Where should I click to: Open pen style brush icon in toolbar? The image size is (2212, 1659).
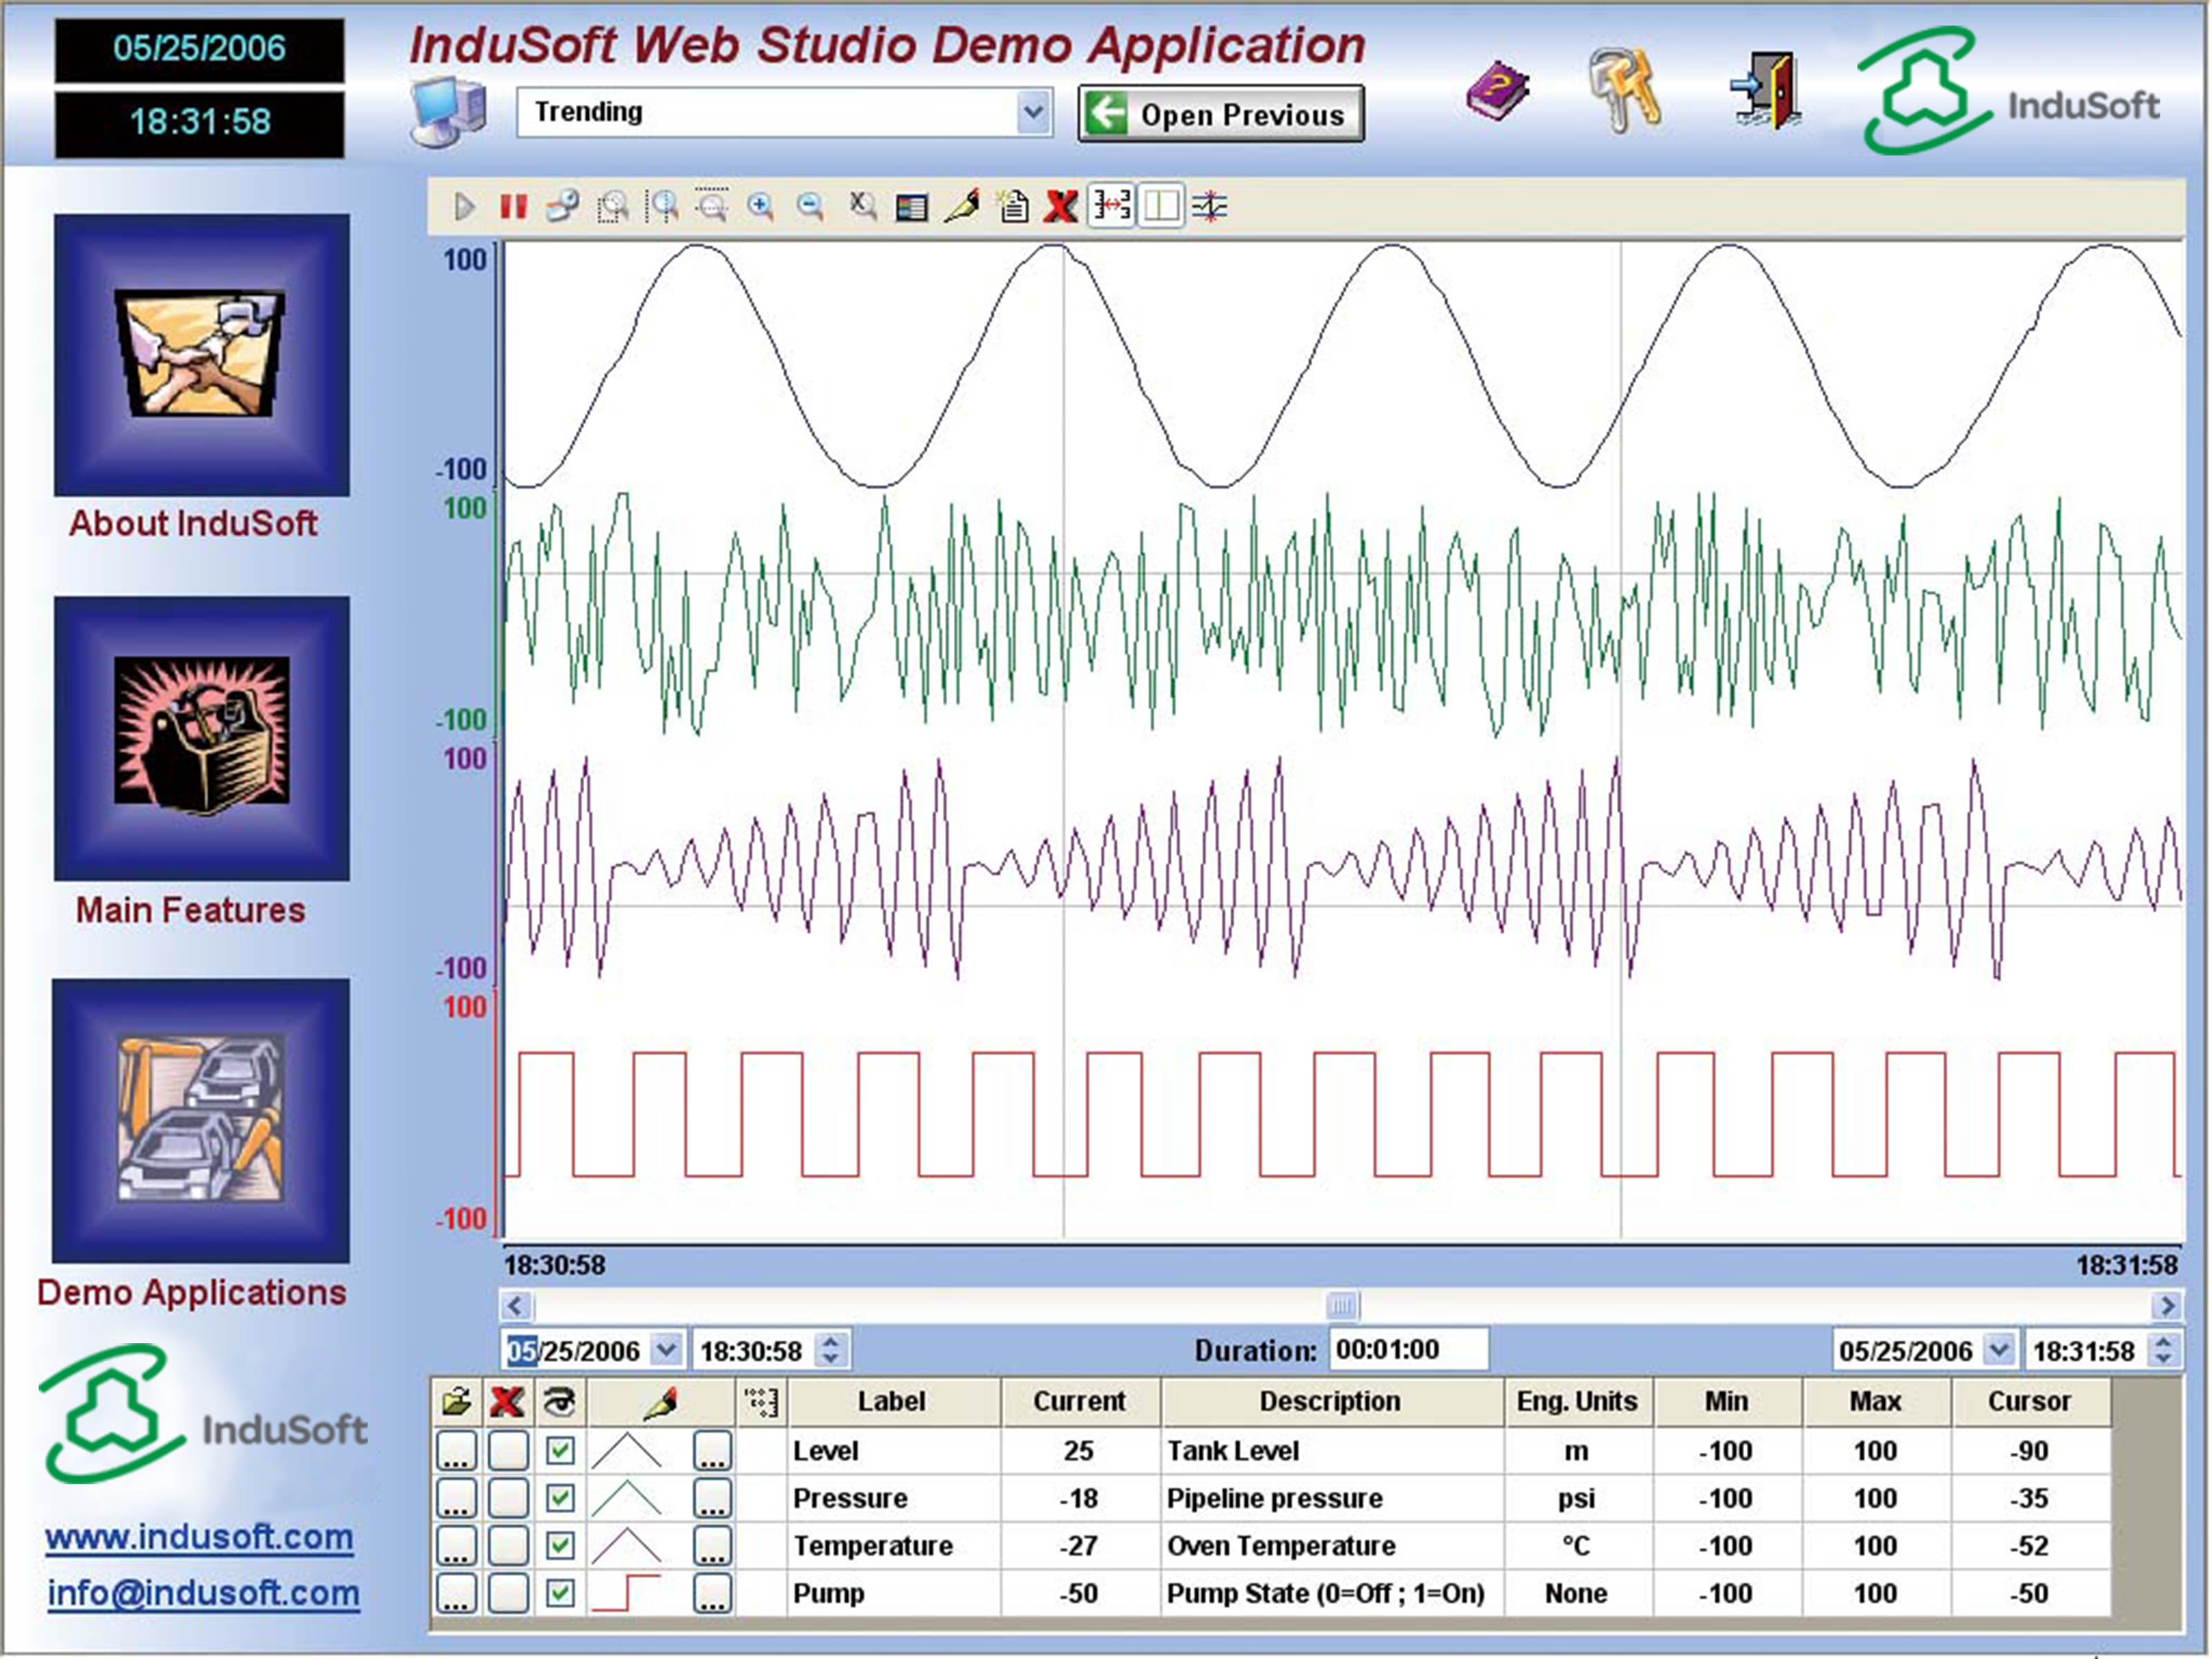click(x=962, y=207)
